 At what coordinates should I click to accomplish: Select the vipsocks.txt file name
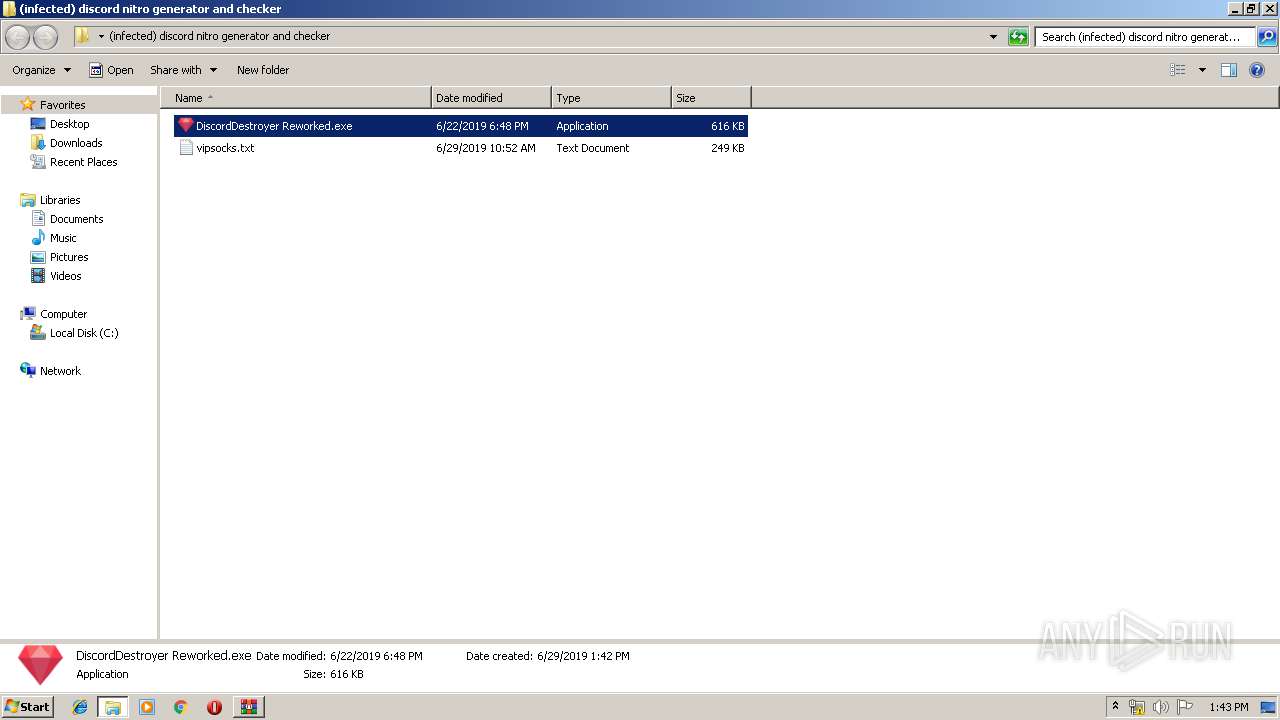[x=225, y=148]
